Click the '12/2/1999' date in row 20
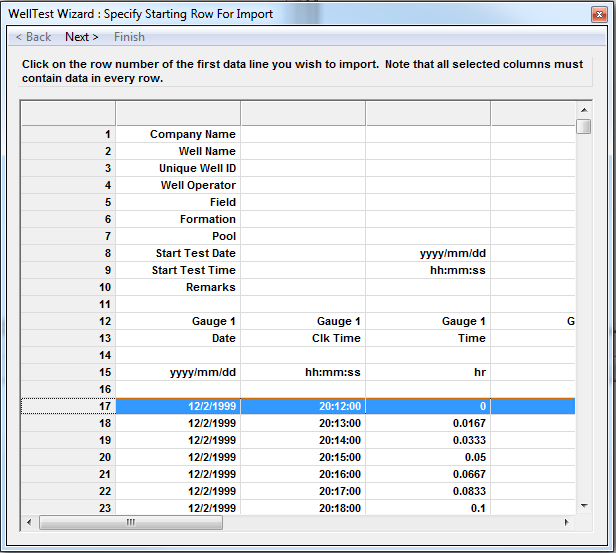The height and width of the screenshot is (553, 616). click(178, 457)
